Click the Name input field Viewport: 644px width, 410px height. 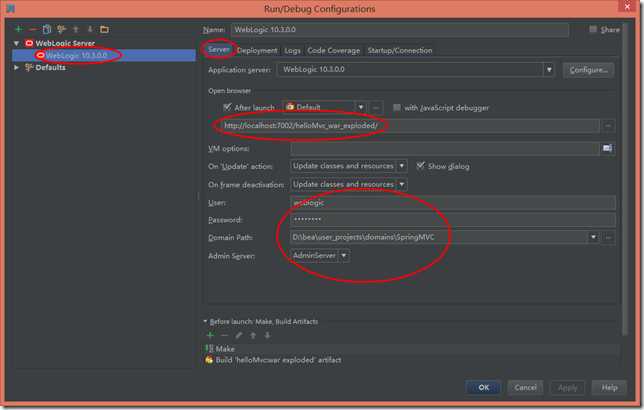coord(400,30)
